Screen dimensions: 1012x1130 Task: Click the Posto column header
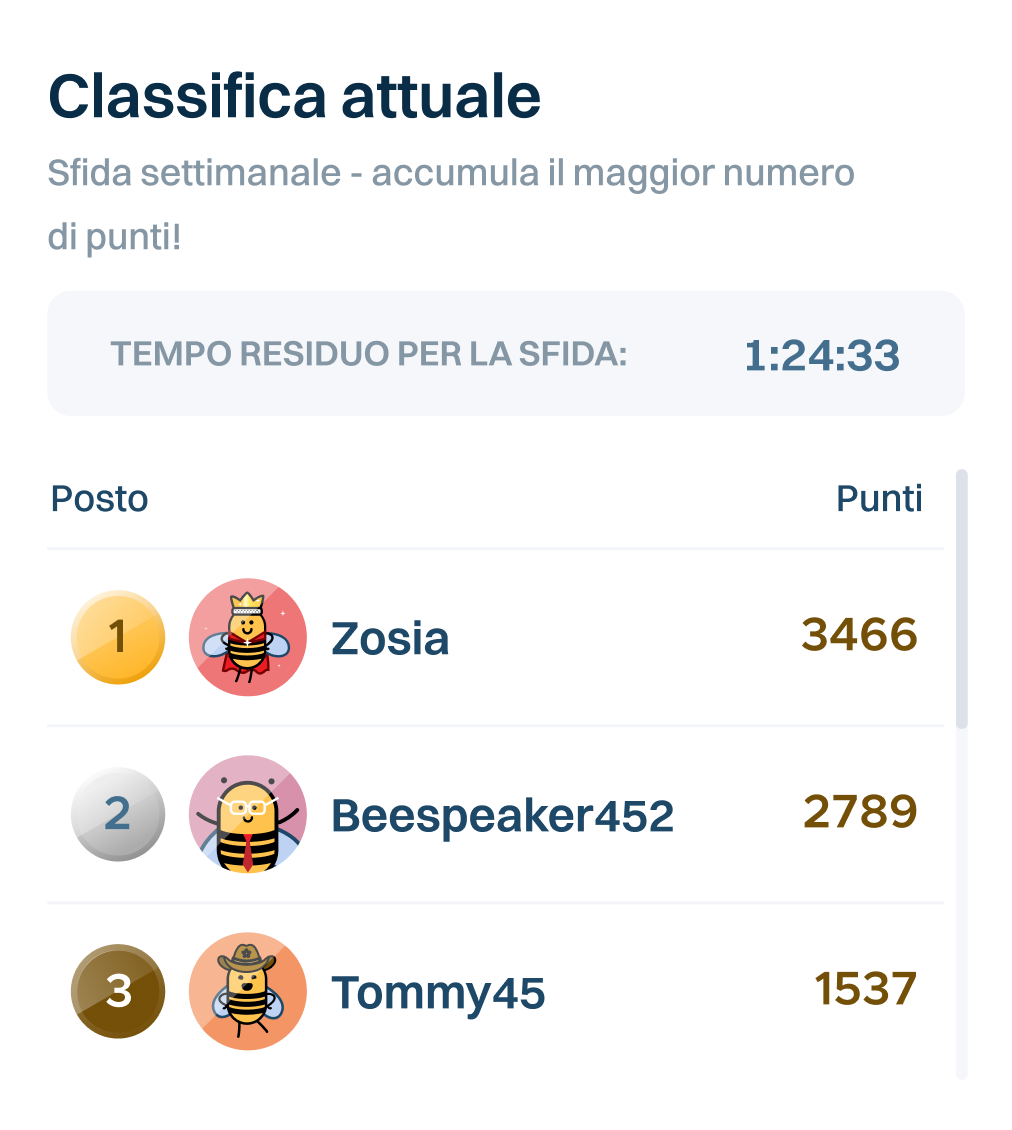[100, 498]
